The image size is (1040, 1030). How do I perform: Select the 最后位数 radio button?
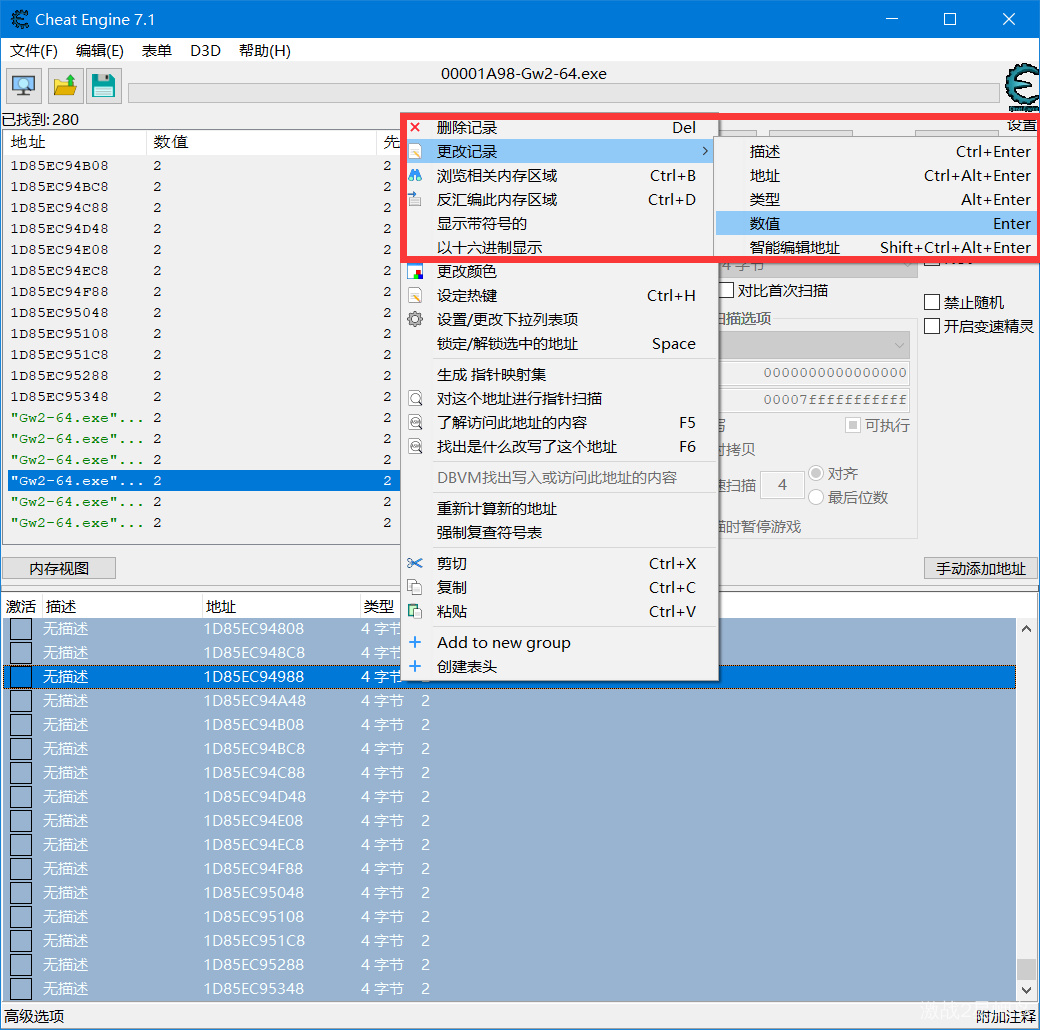point(816,497)
